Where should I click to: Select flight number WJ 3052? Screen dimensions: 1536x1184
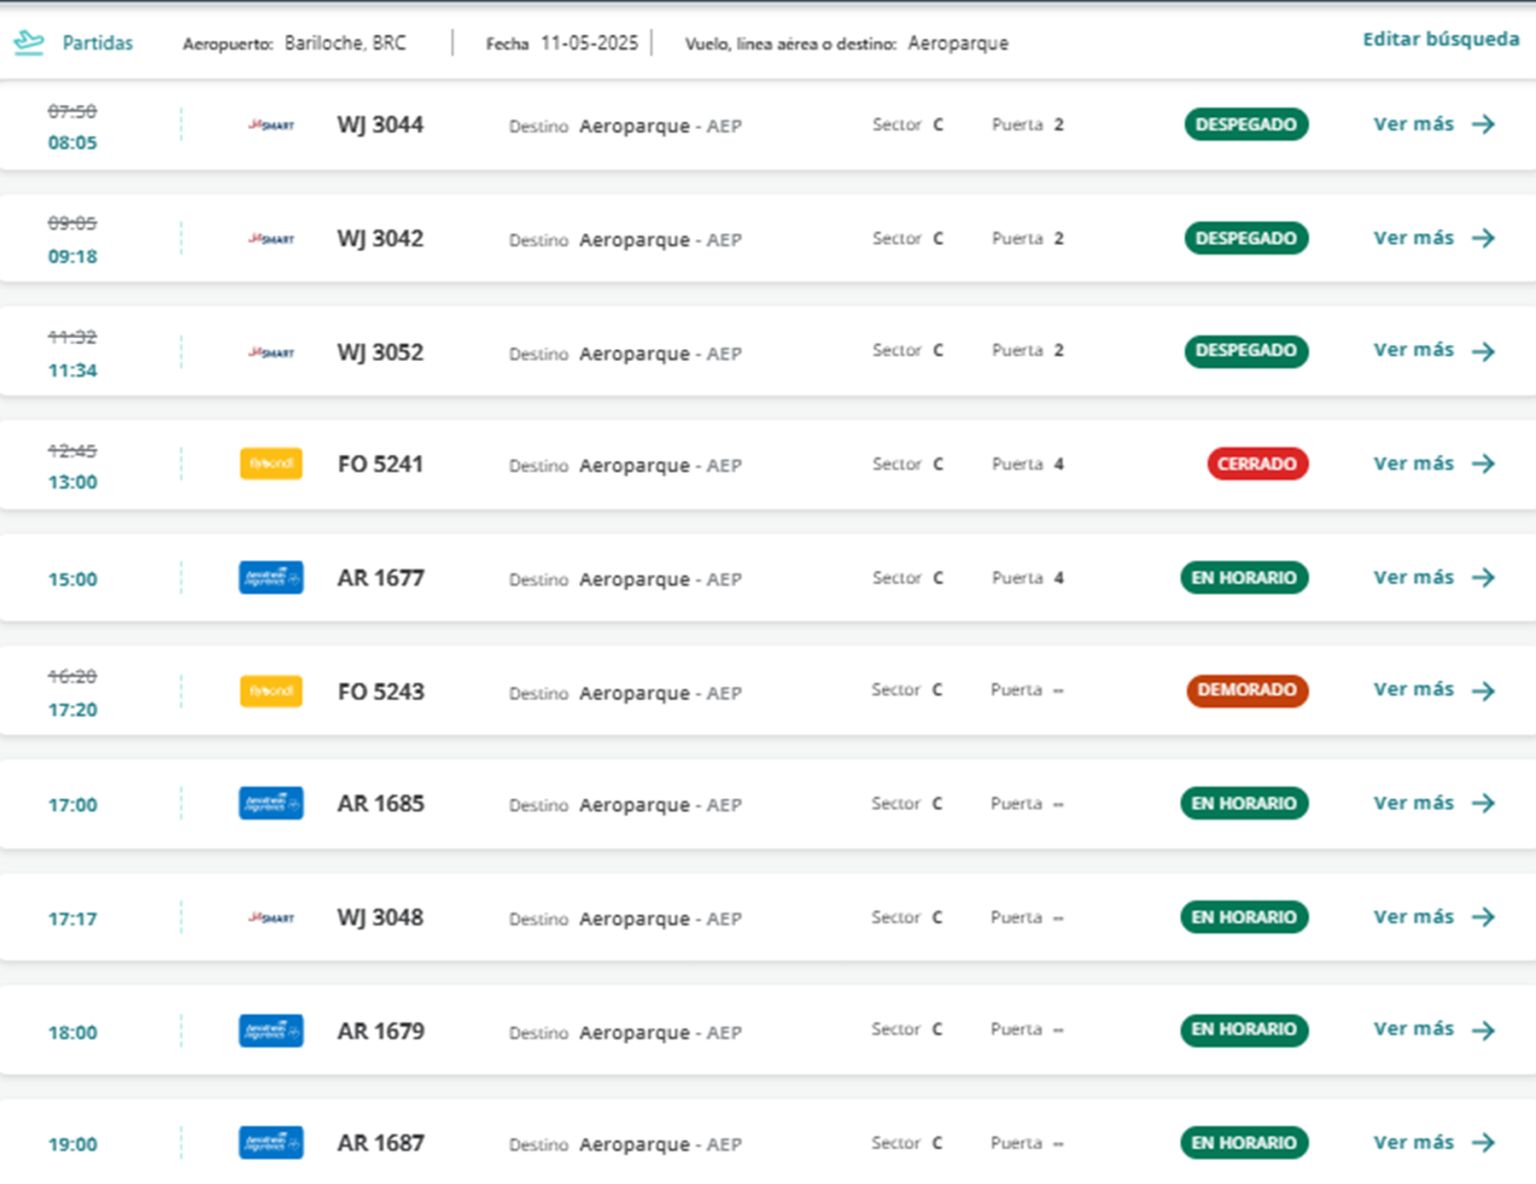380,352
